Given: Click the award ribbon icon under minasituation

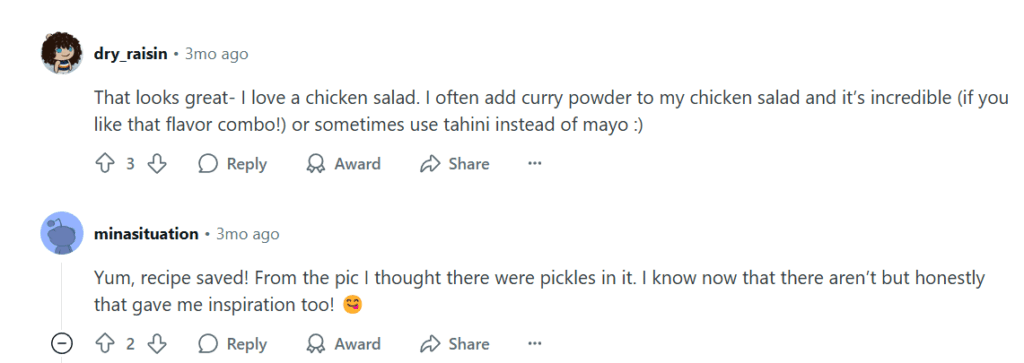Looking at the screenshot, I should 316,343.
